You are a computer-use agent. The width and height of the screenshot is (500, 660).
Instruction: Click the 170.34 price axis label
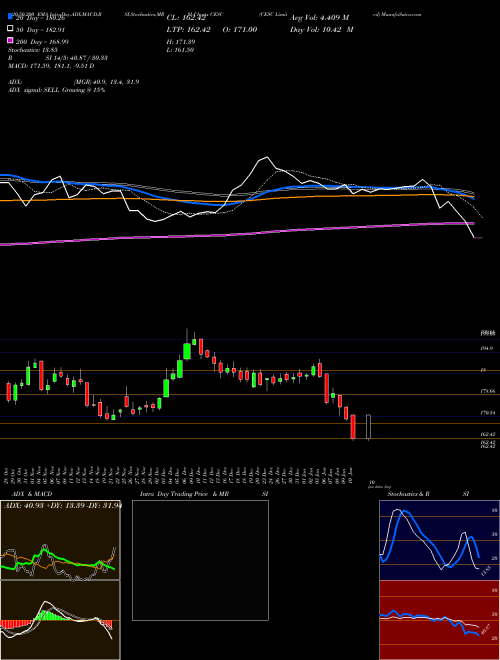click(x=487, y=412)
